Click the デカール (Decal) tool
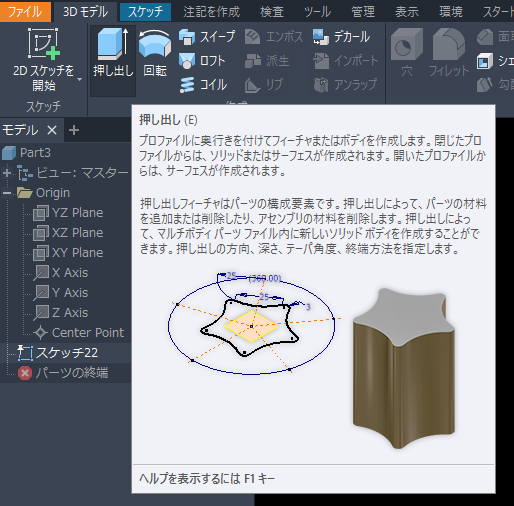The width and height of the screenshot is (514, 506). click(341, 36)
